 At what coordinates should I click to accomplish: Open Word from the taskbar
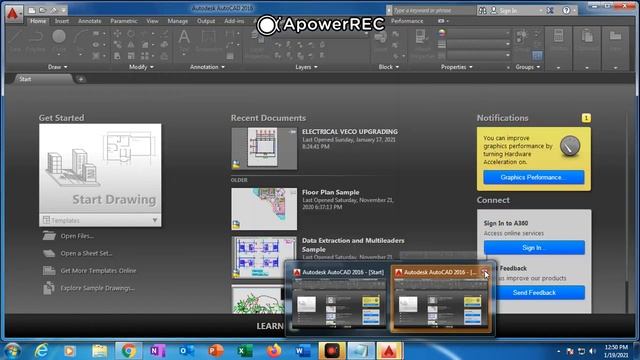pos(303,351)
